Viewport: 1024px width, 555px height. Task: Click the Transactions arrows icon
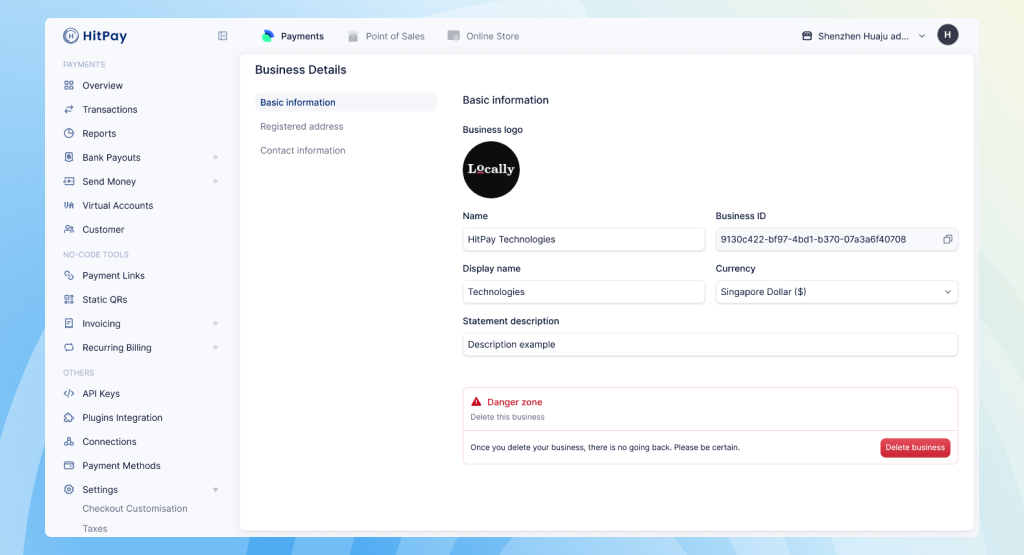coord(69,109)
